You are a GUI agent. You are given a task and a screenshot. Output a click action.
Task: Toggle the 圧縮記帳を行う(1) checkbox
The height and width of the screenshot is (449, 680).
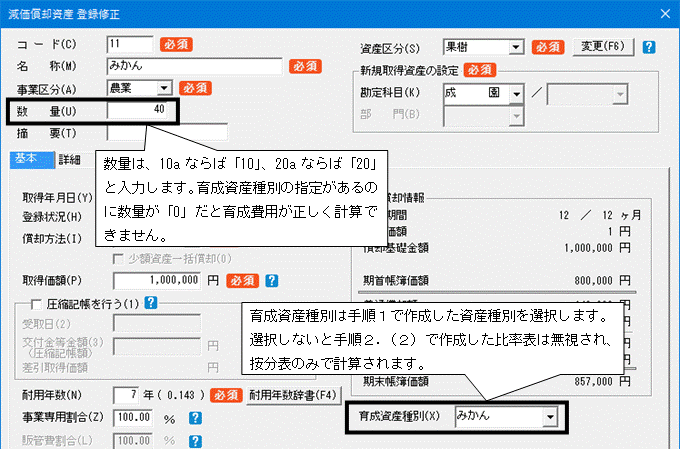click(36, 304)
